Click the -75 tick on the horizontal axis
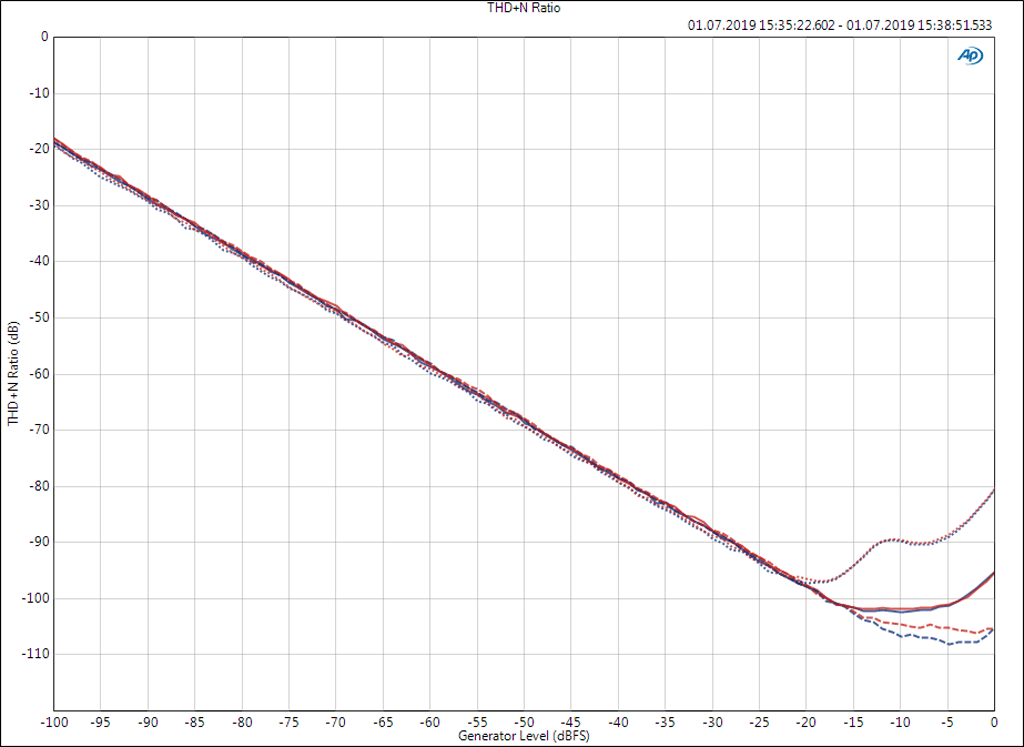This screenshot has height=747, width=1024. click(289, 722)
